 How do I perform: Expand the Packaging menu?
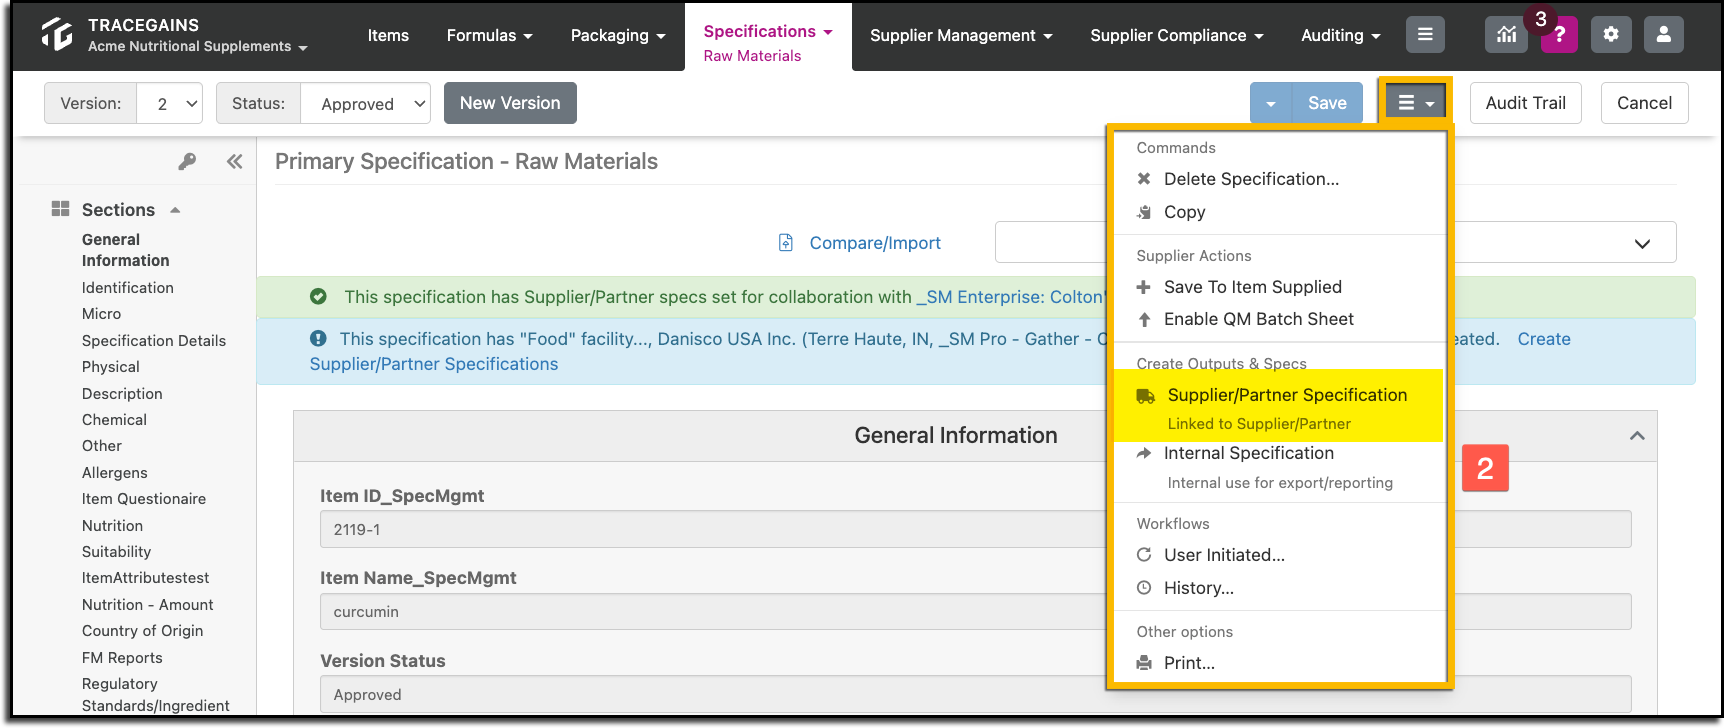(x=618, y=35)
